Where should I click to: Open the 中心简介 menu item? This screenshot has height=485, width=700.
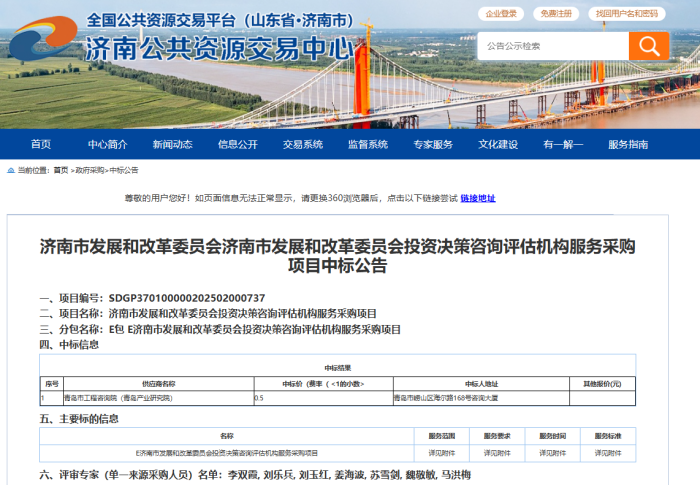pos(108,144)
